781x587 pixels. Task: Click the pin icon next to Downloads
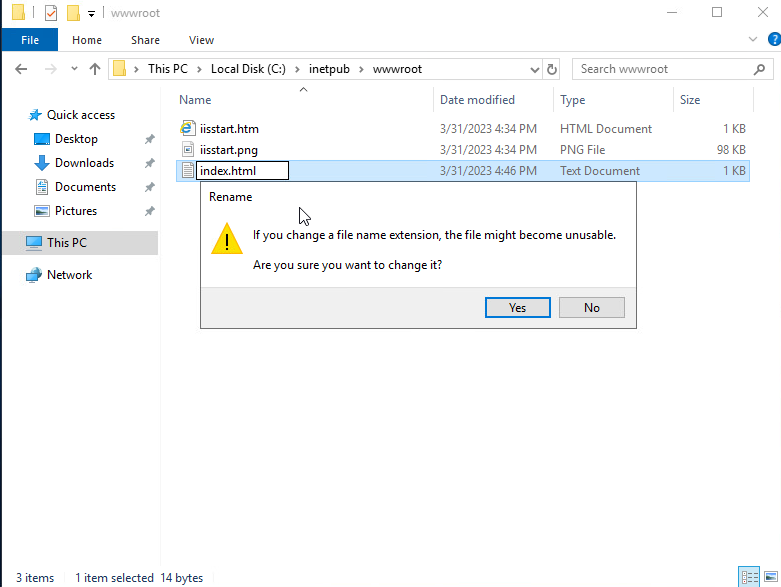(x=149, y=163)
